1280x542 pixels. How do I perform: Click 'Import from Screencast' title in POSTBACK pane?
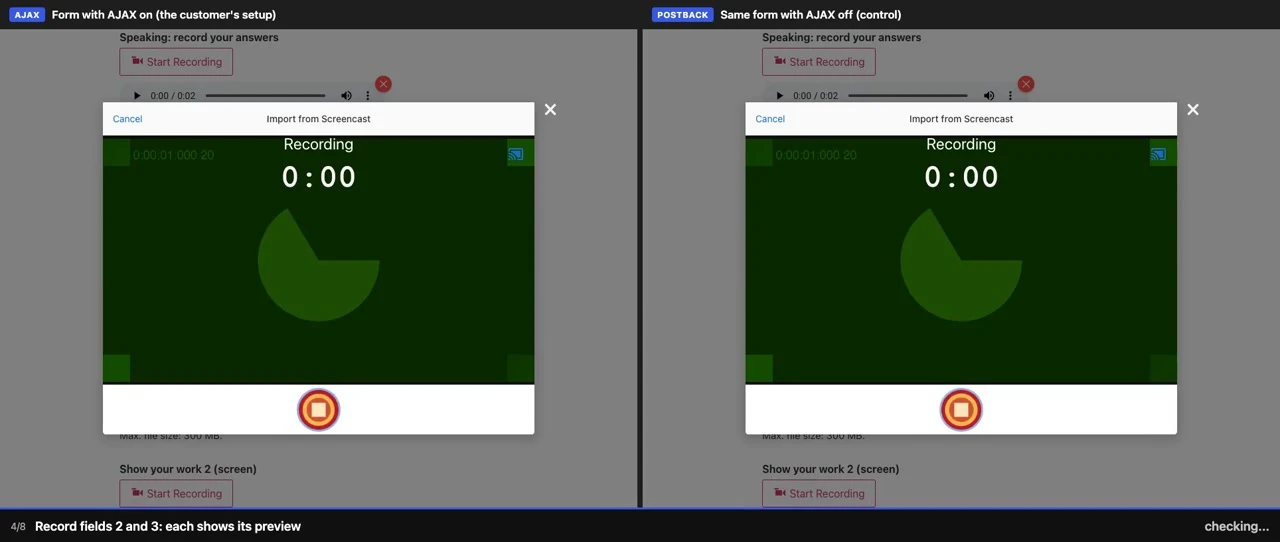(x=961, y=119)
